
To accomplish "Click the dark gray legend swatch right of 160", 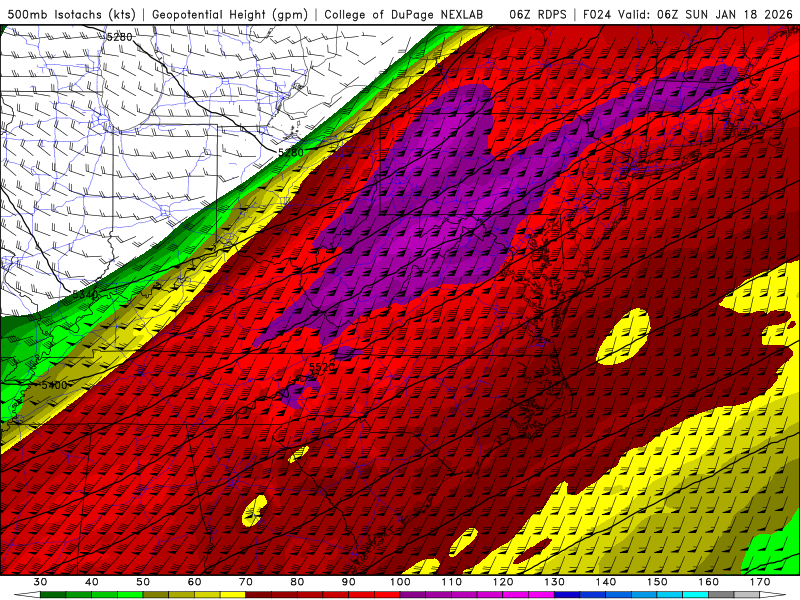I will 721,595.
